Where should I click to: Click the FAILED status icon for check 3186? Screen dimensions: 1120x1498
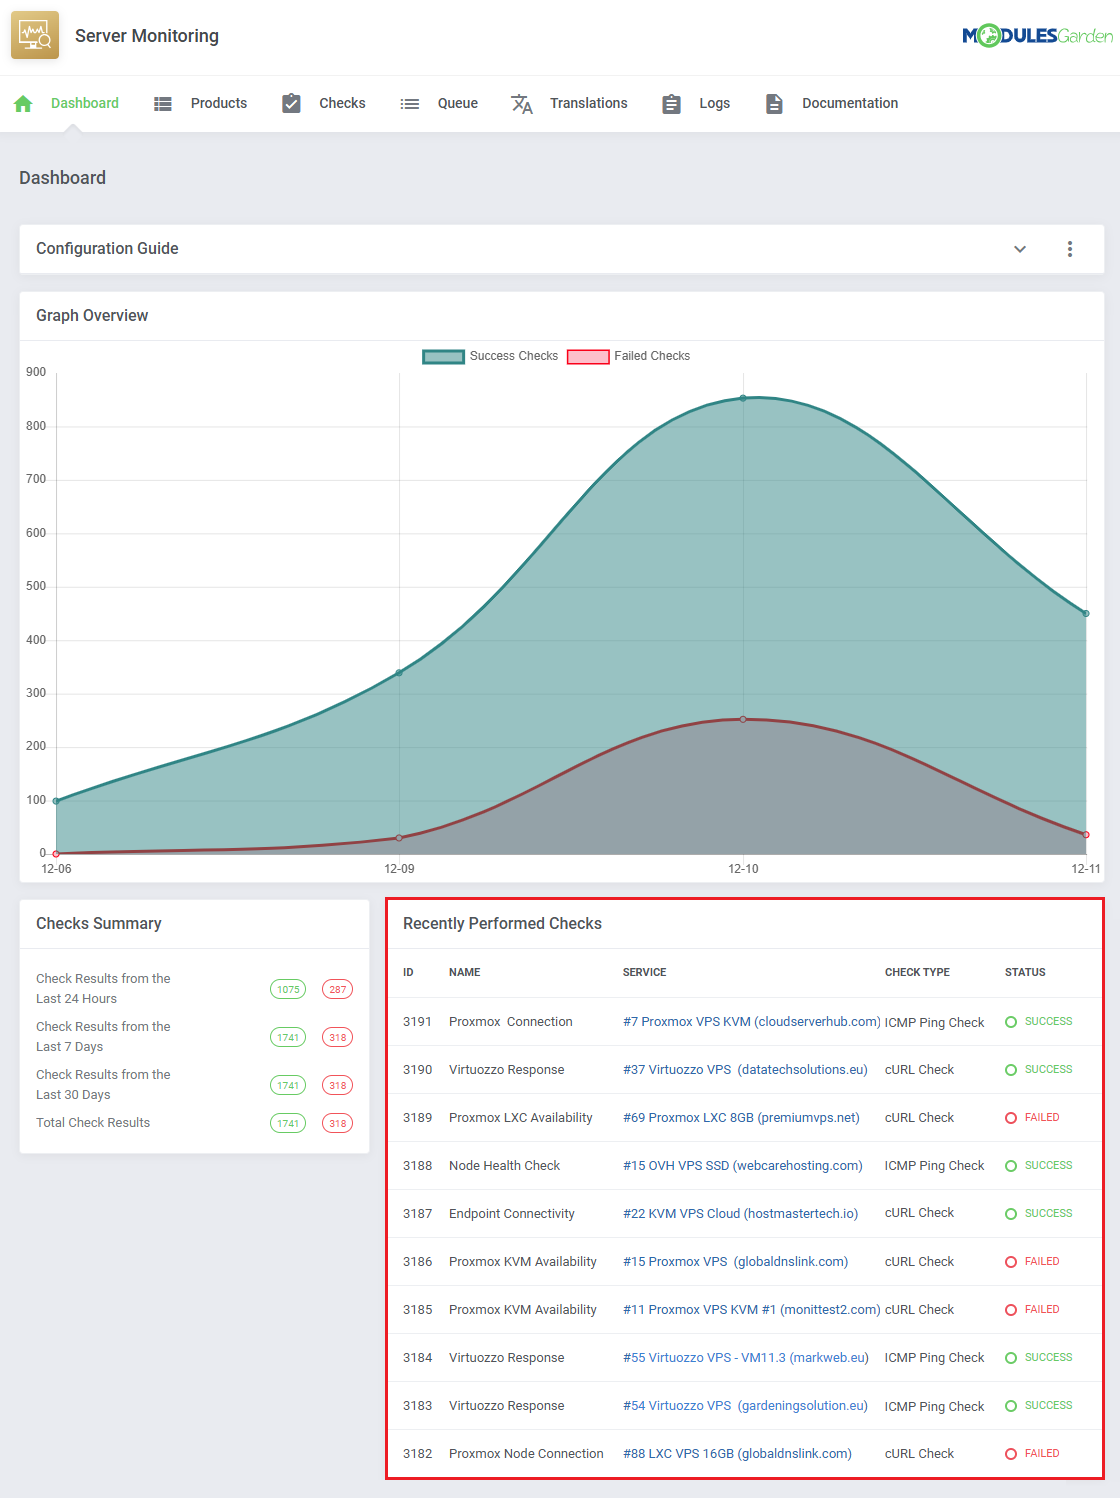pyautogui.click(x=1011, y=1262)
